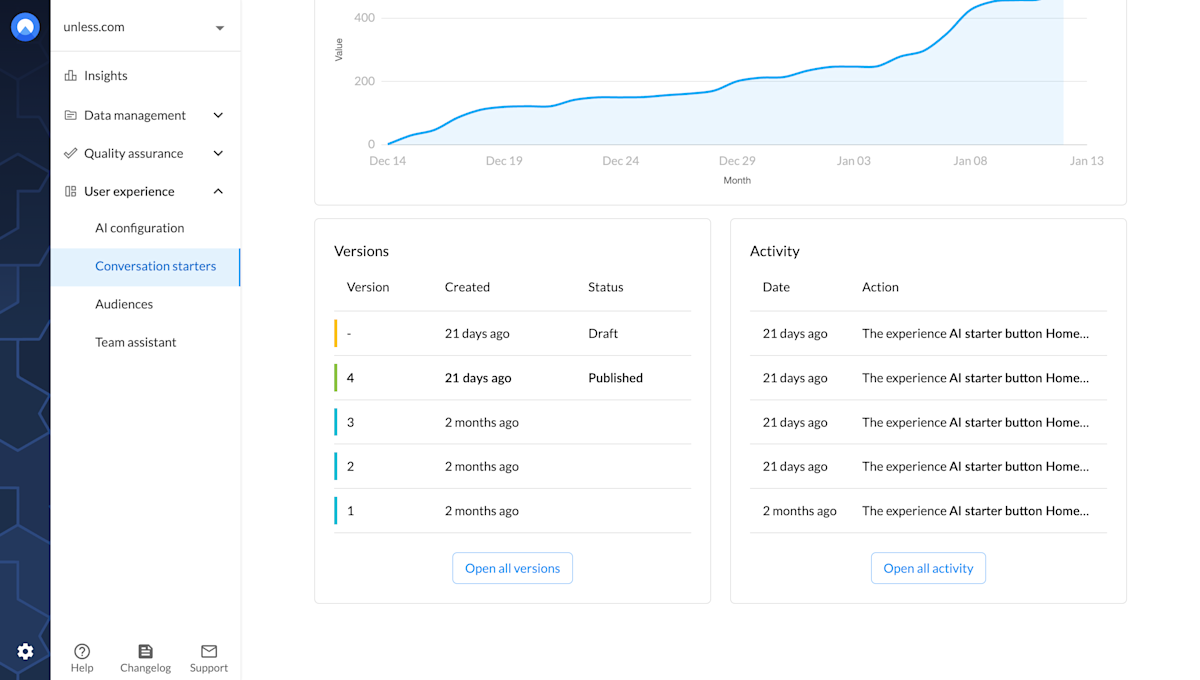The image size is (1200, 680).
Task: Click the Open all activity button
Action: (x=928, y=567)
